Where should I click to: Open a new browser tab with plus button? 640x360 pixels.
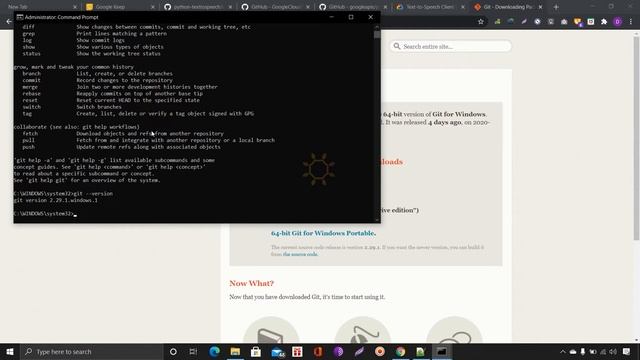(556, 7)
